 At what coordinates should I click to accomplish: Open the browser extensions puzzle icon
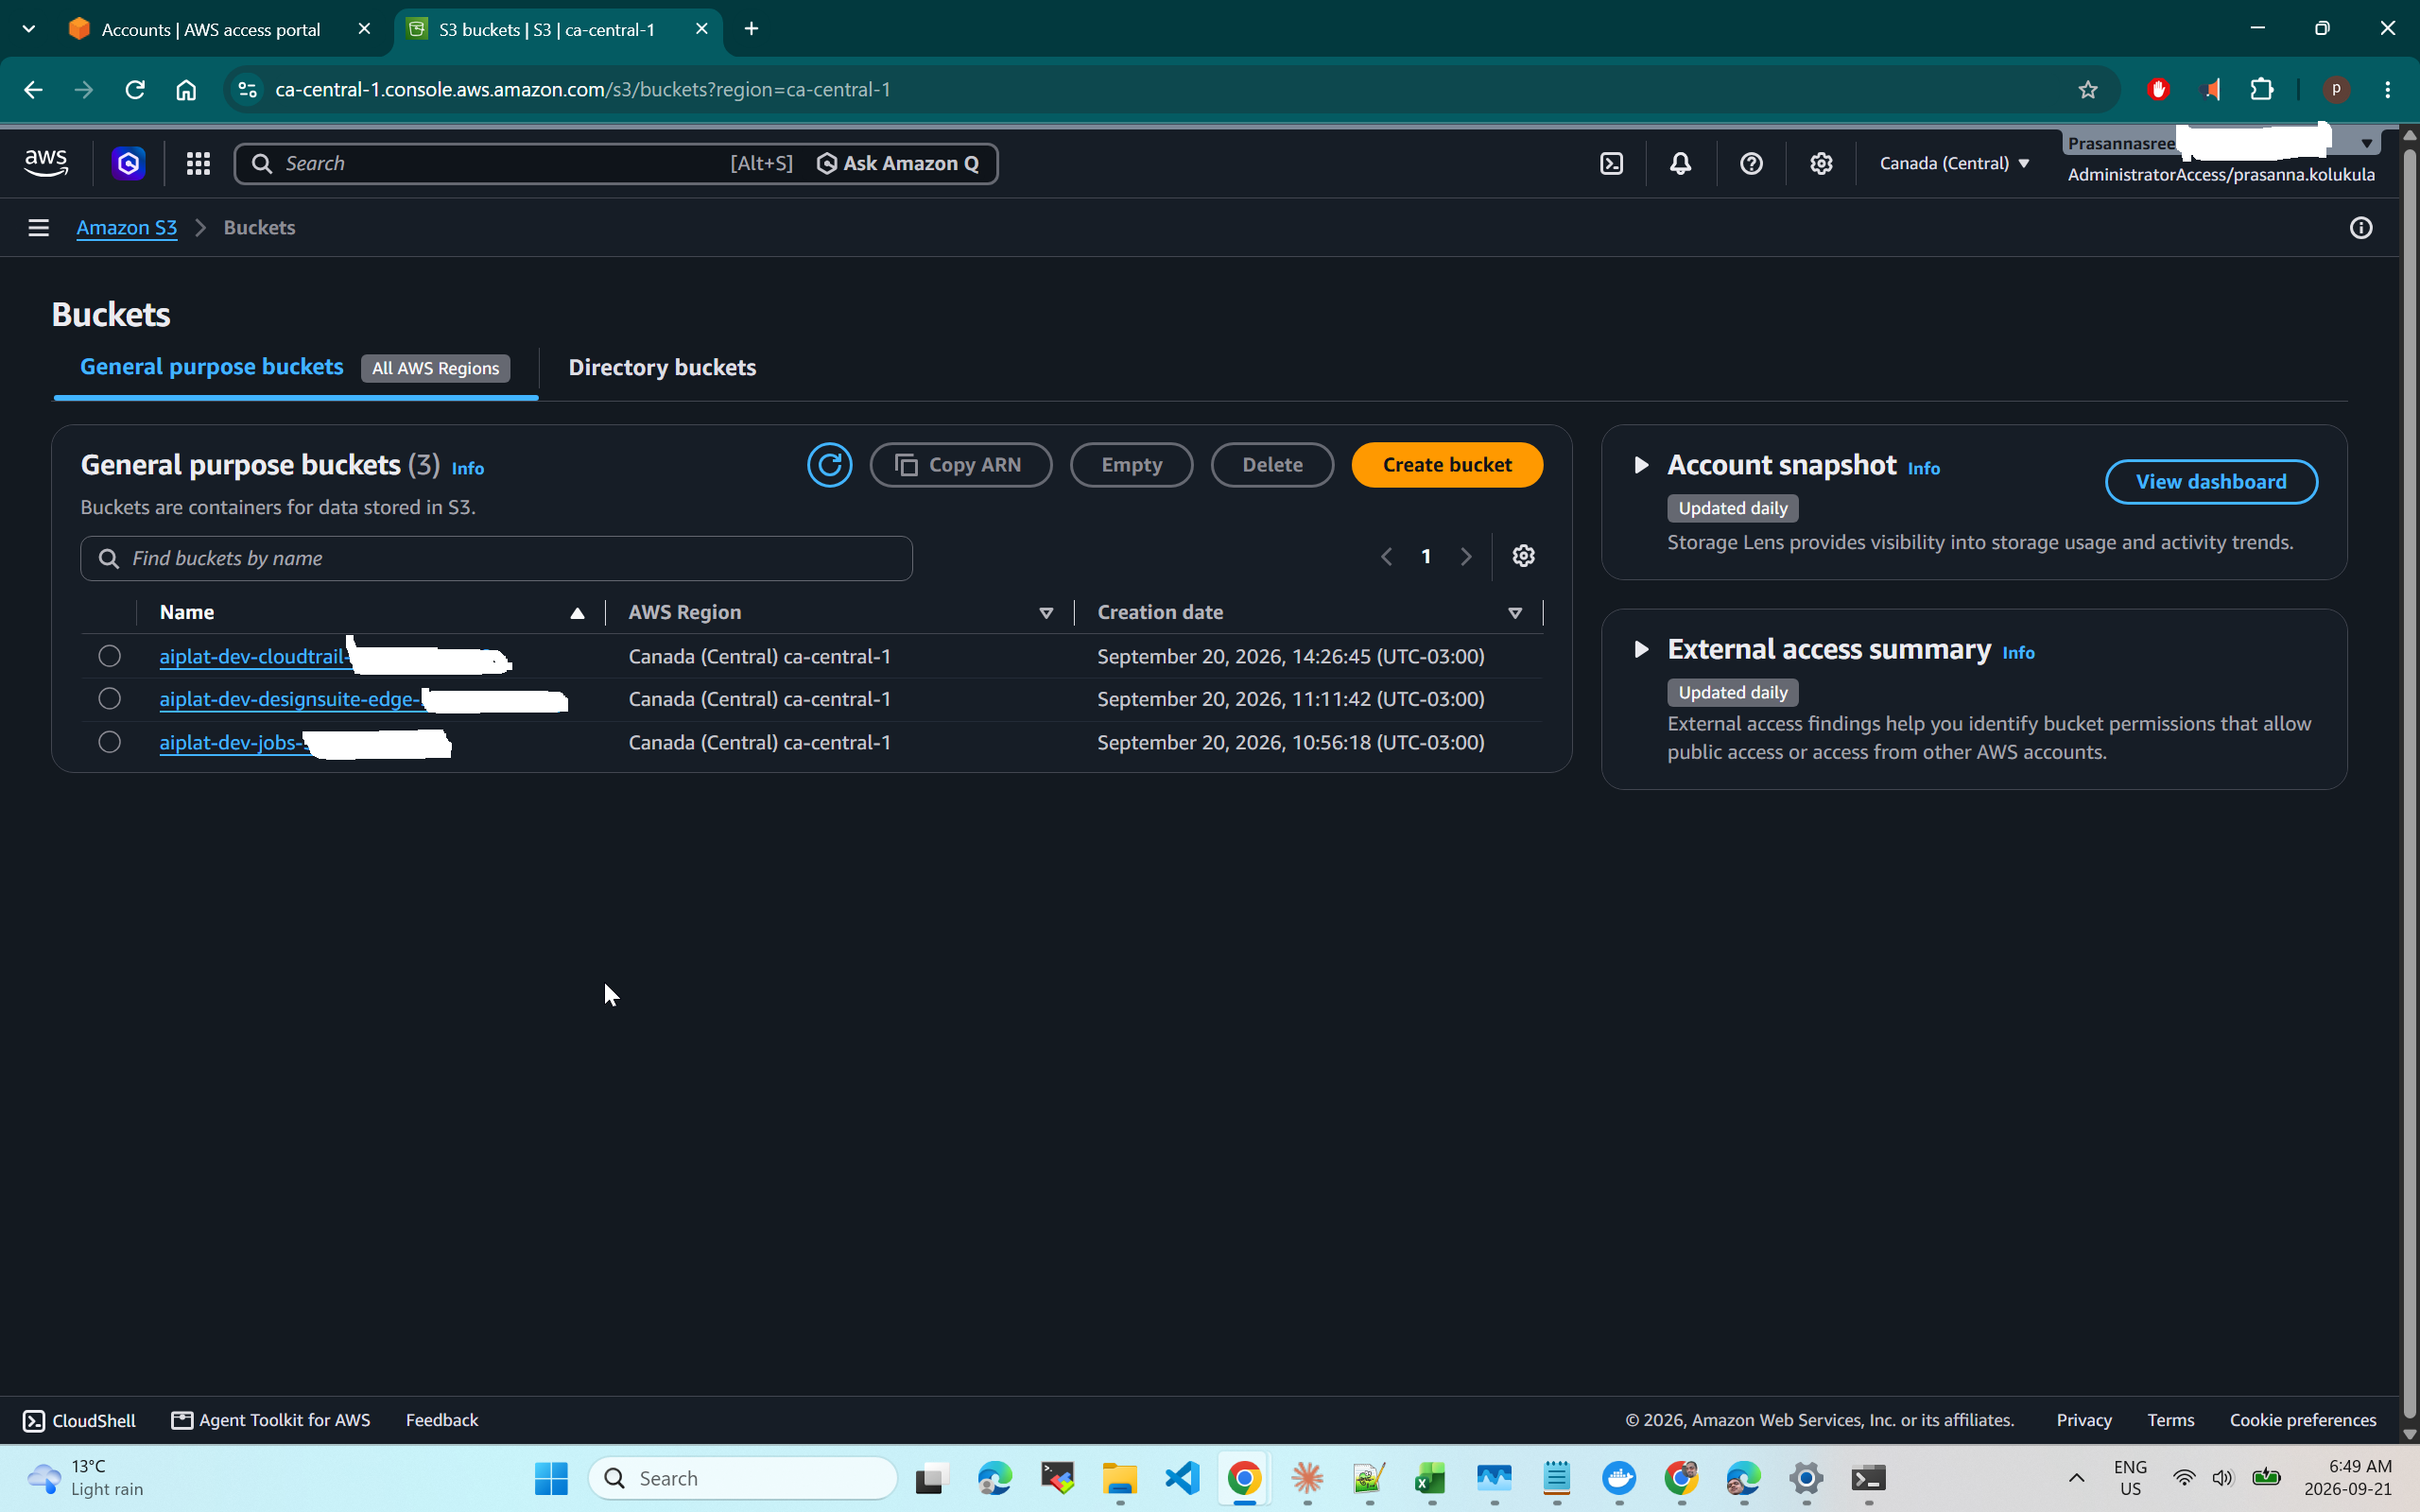coord(2261,90)
